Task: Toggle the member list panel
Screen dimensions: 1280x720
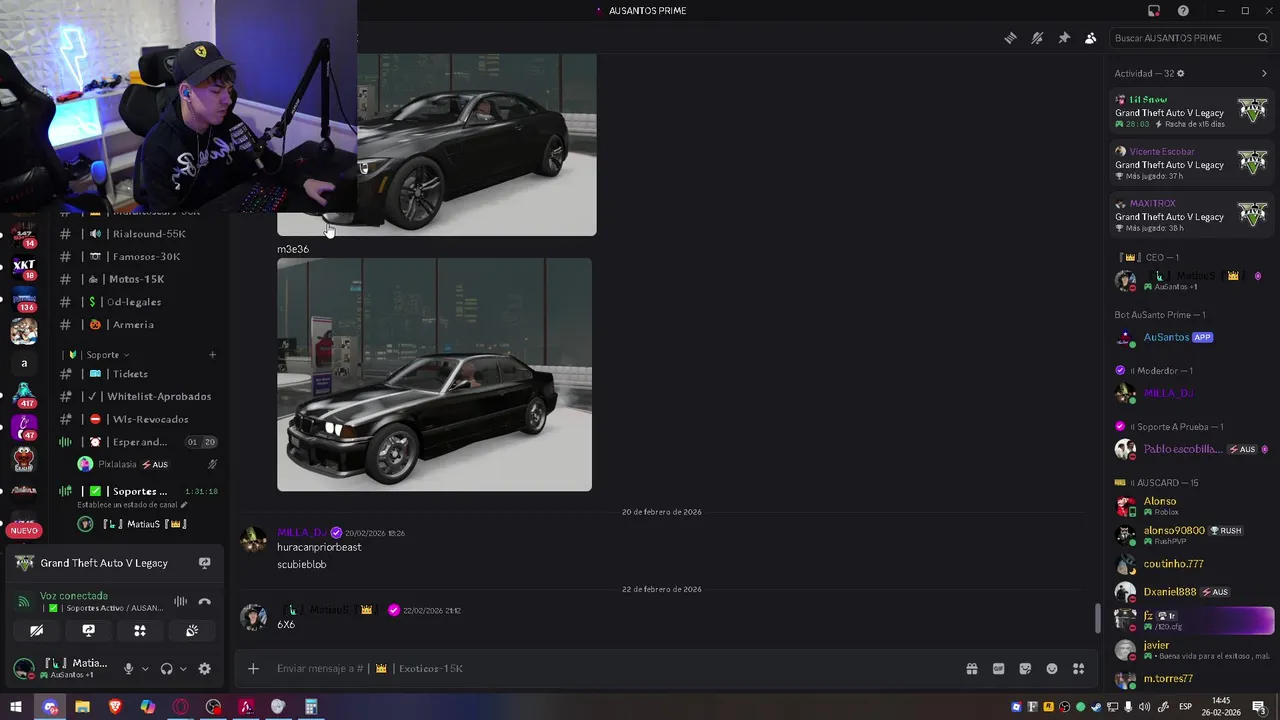Action: 1090,38
